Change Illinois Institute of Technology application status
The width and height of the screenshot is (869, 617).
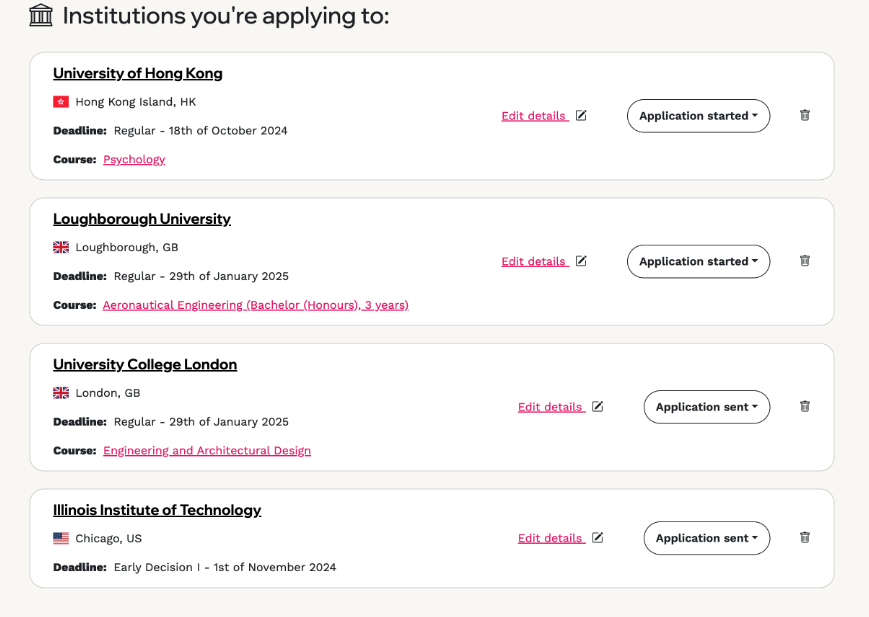point(707,538)
